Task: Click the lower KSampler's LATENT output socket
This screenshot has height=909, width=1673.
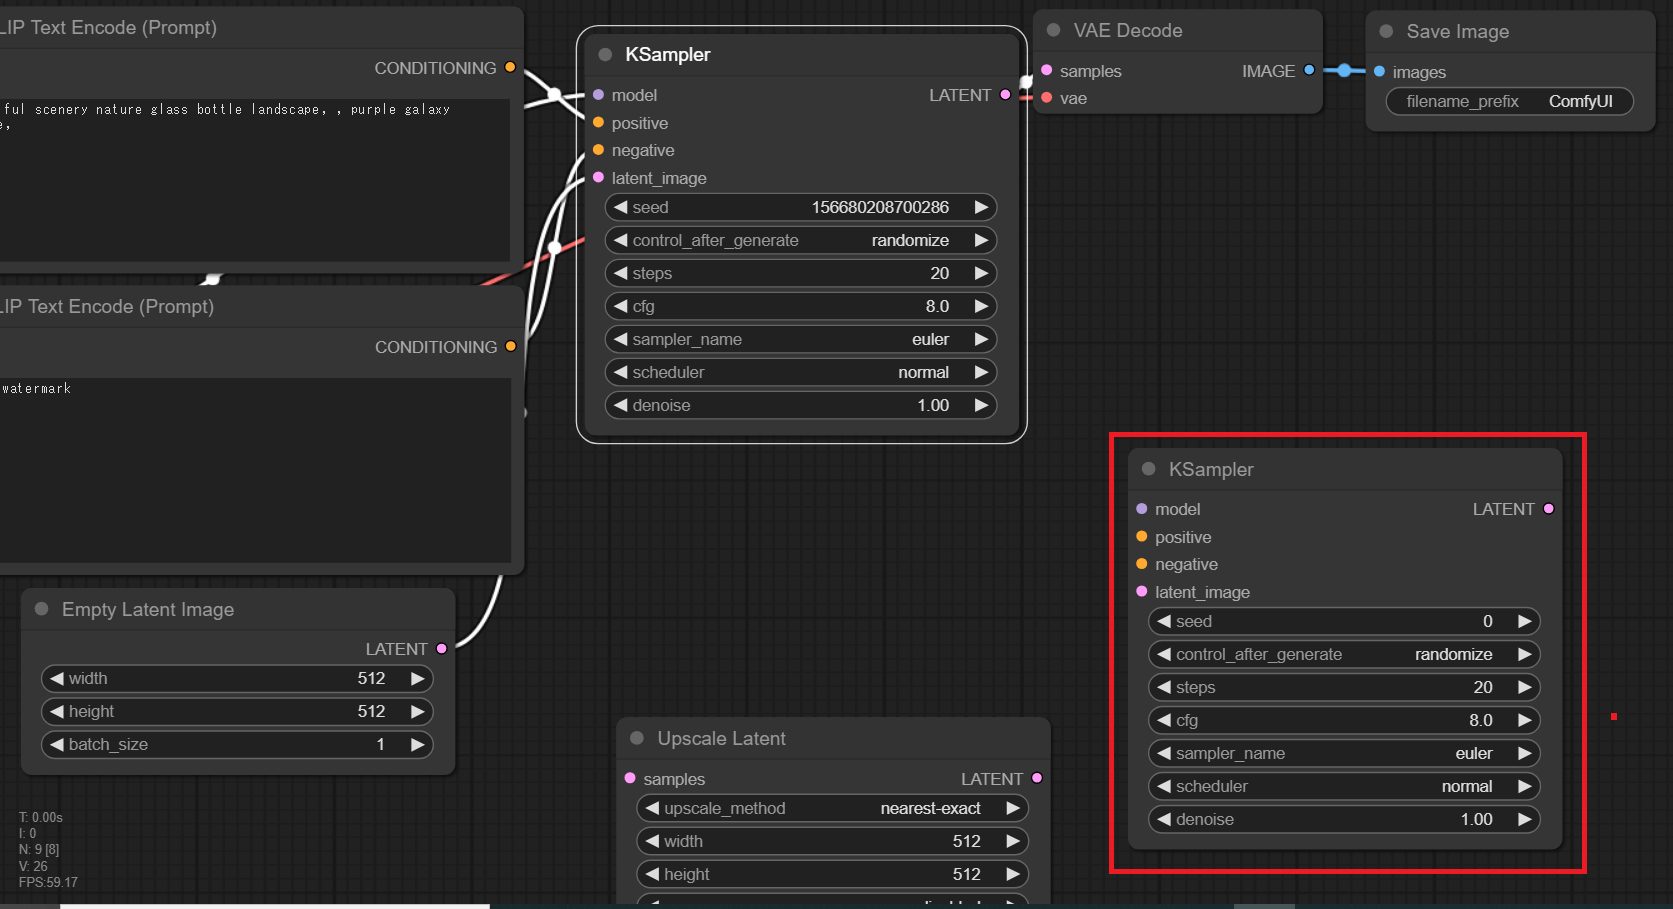Action: (x=1549, y=509)
